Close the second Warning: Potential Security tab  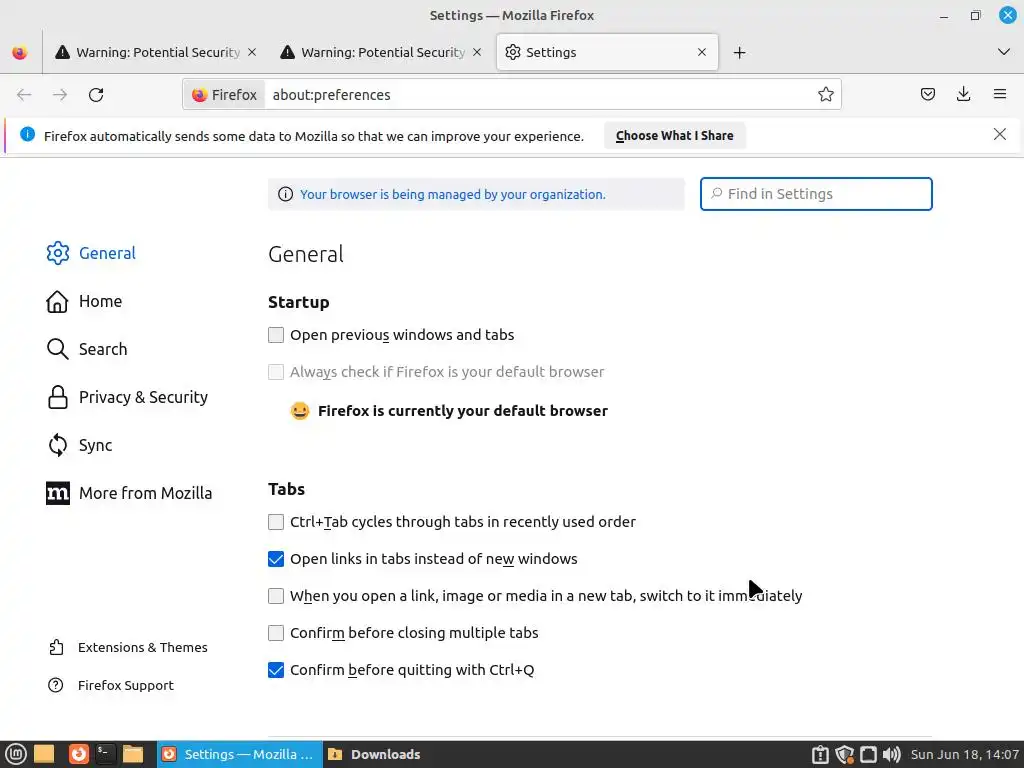[x=477, y=52]
